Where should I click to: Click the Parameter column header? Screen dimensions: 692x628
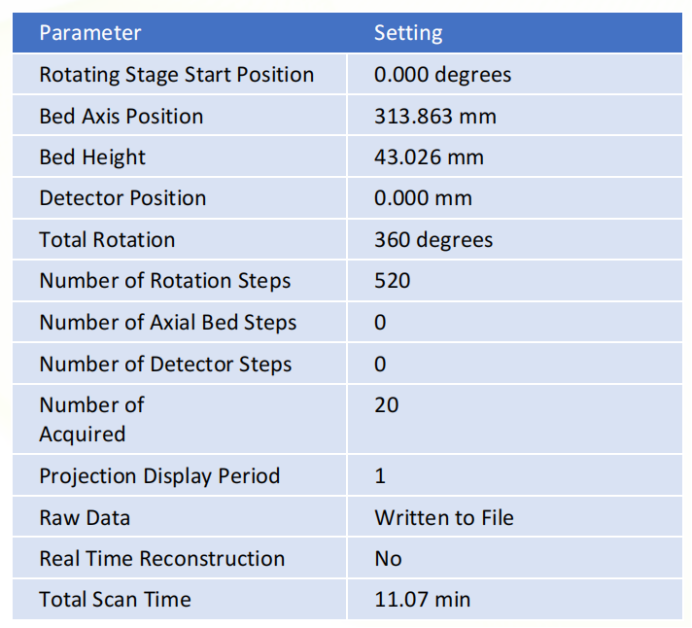point(90,33)
